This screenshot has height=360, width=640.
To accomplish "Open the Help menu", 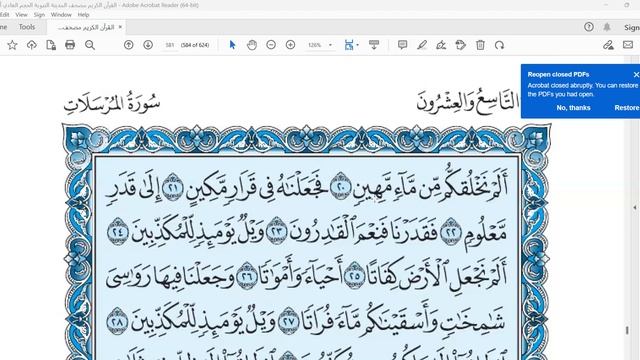I will click(83, 14).
